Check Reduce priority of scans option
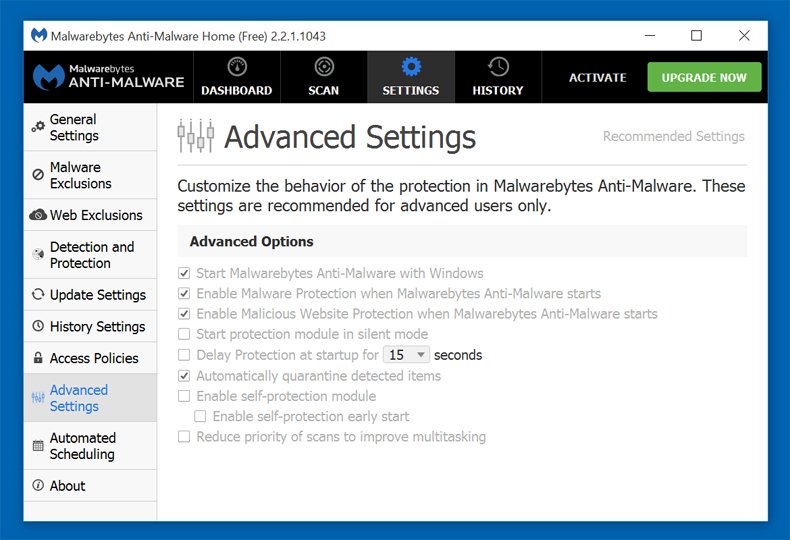Viewport: 790px width, 540px height. coord(184,436)
